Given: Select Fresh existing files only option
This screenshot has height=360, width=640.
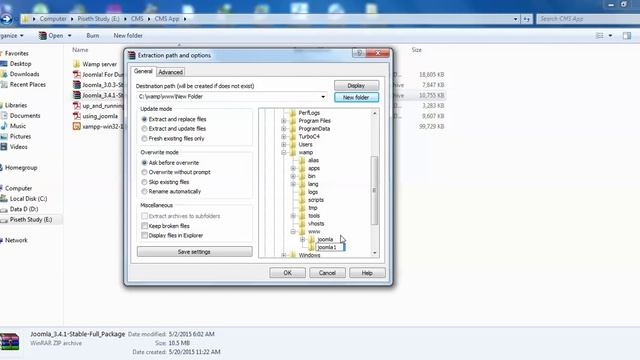Looking at the screenshot, I should point(144,139).
